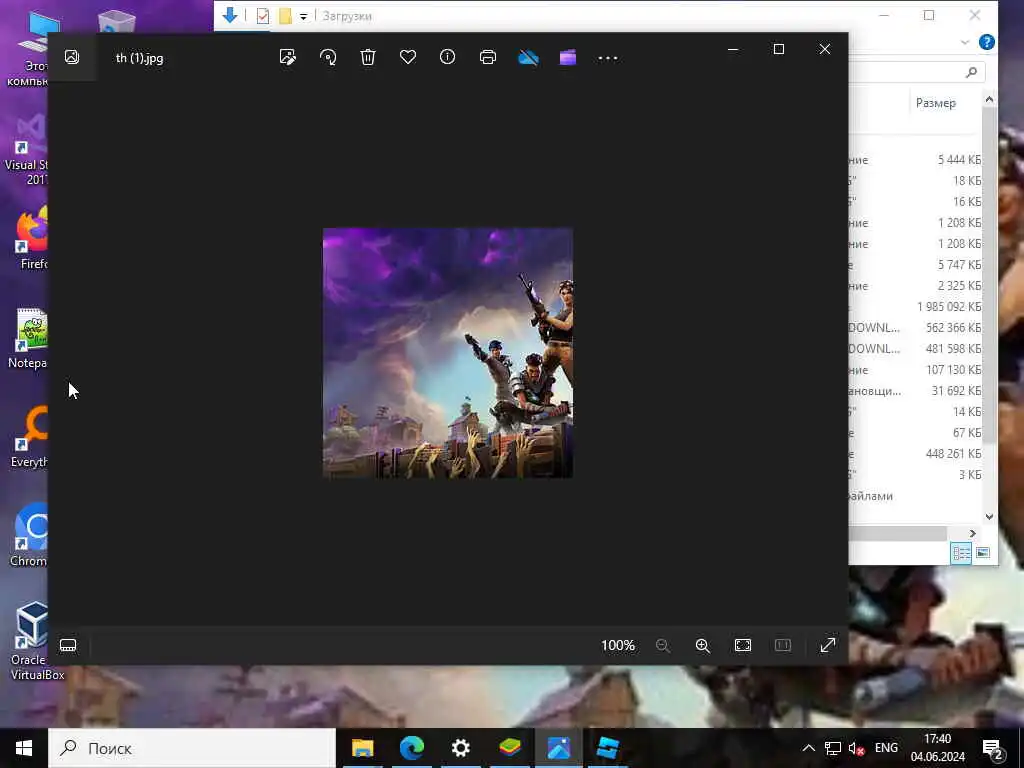Open the Notepad++ desktop shortcut
The width and height of the screenshot is (1024, 768).
tap(30, 338)
